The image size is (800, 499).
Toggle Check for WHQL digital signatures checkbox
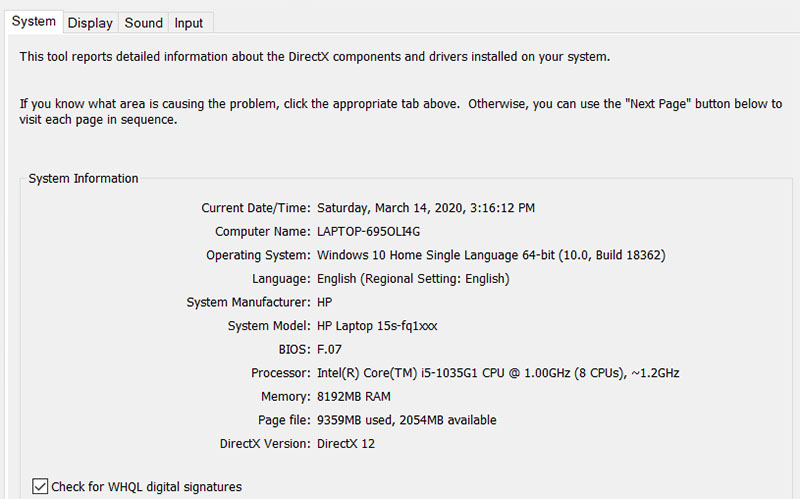[41, 487]
